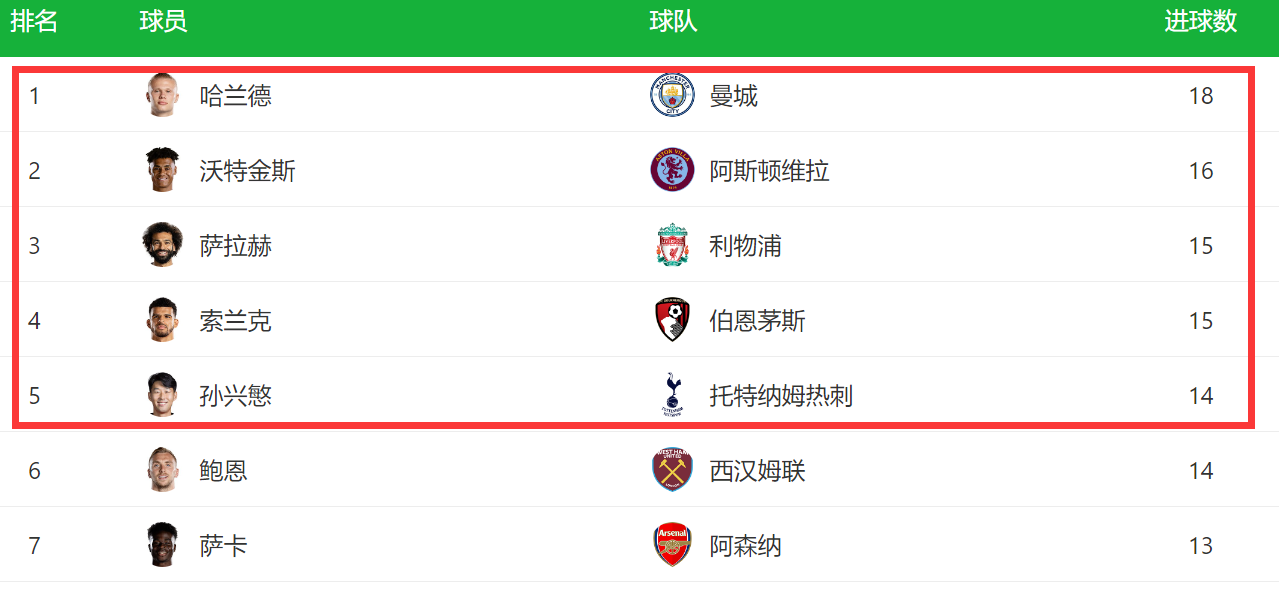1279x592 pixels.
Task: Open 哈兰德's player photo
Action: click(x=162, y=95)
